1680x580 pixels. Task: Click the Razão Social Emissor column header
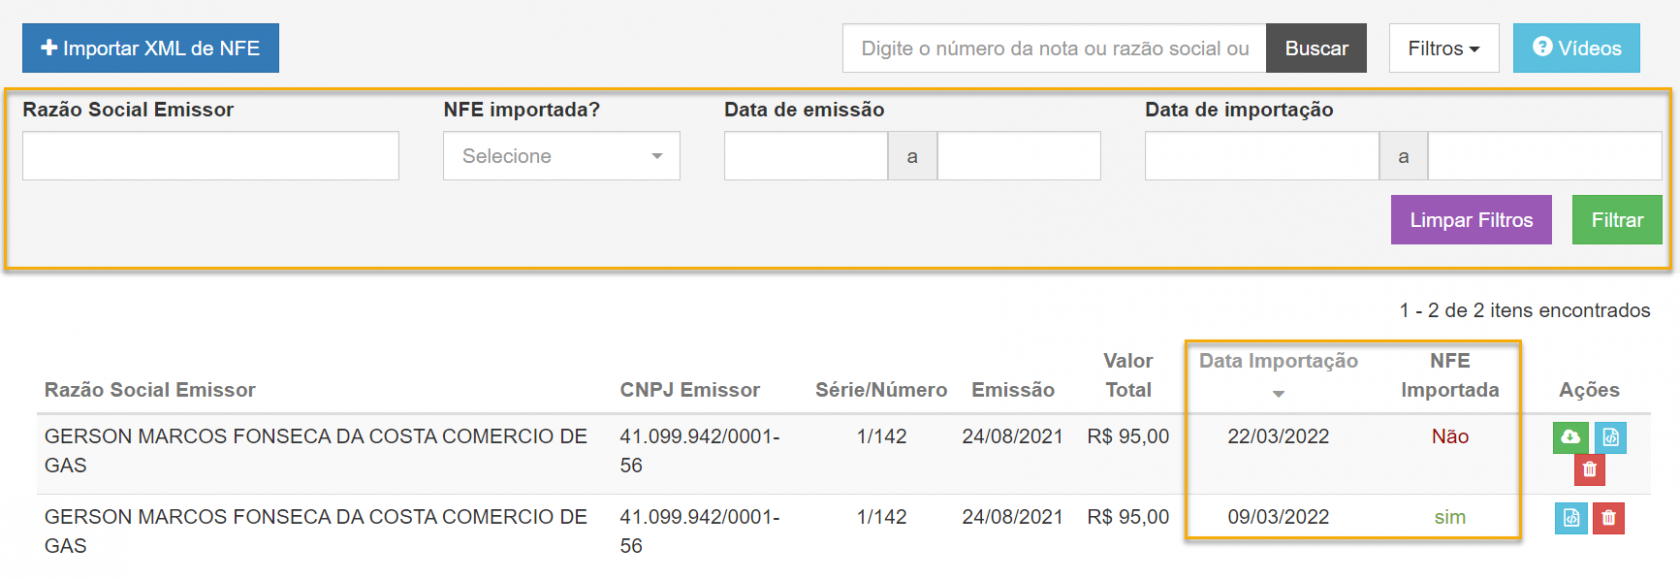coord(150,390)
